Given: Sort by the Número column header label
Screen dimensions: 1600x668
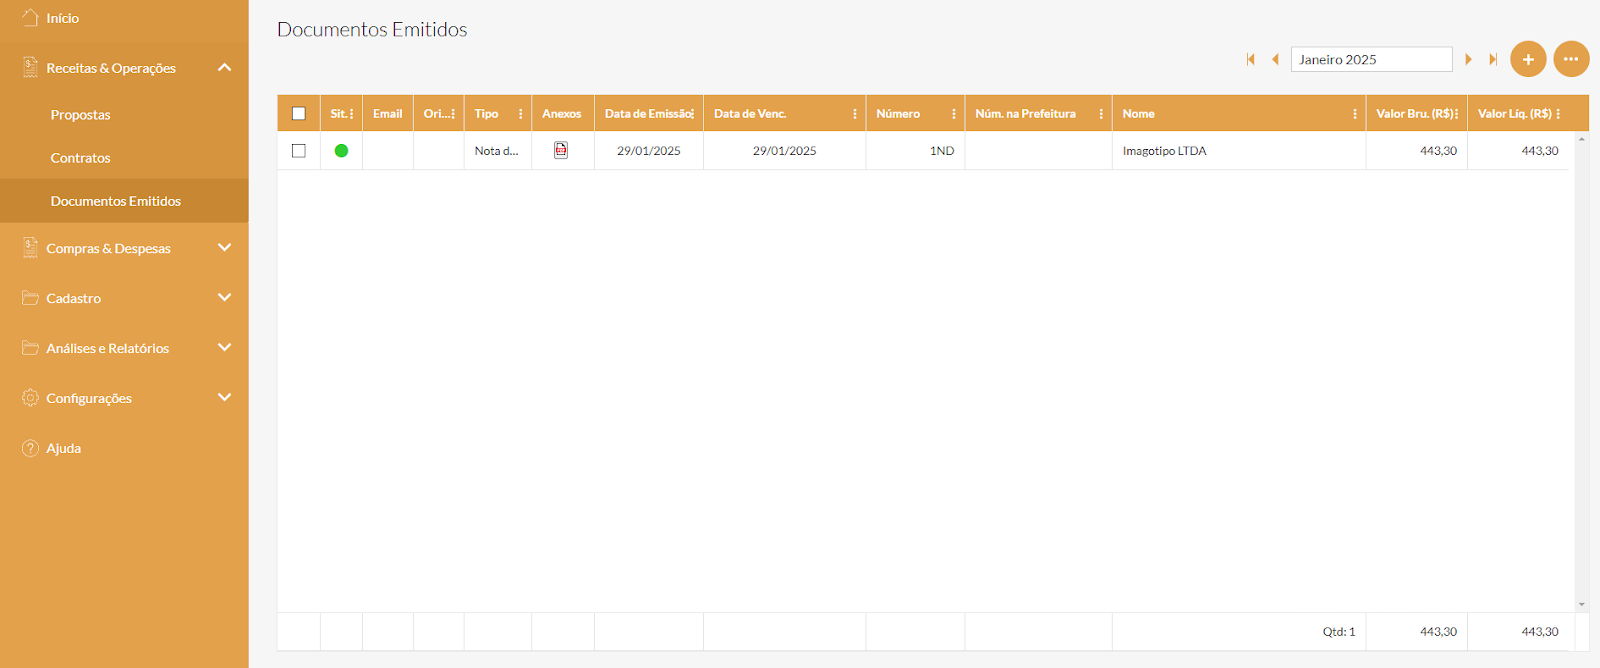Looking at the screenshot, I should [898, 114].
